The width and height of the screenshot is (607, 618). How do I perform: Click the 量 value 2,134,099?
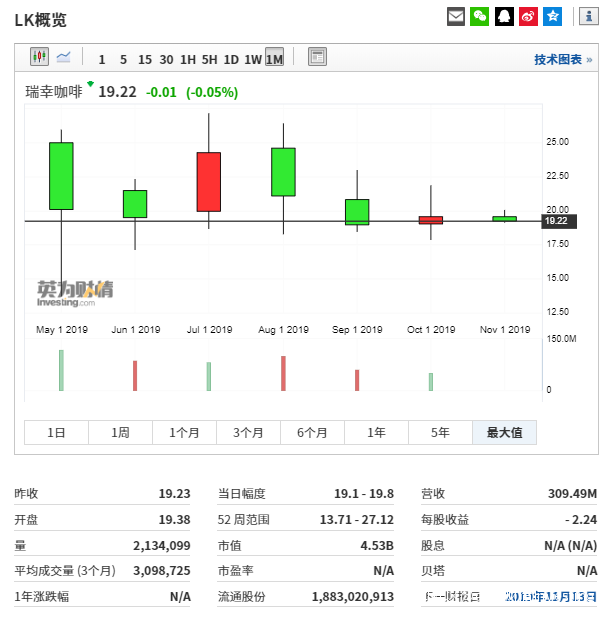pos(162,545)
